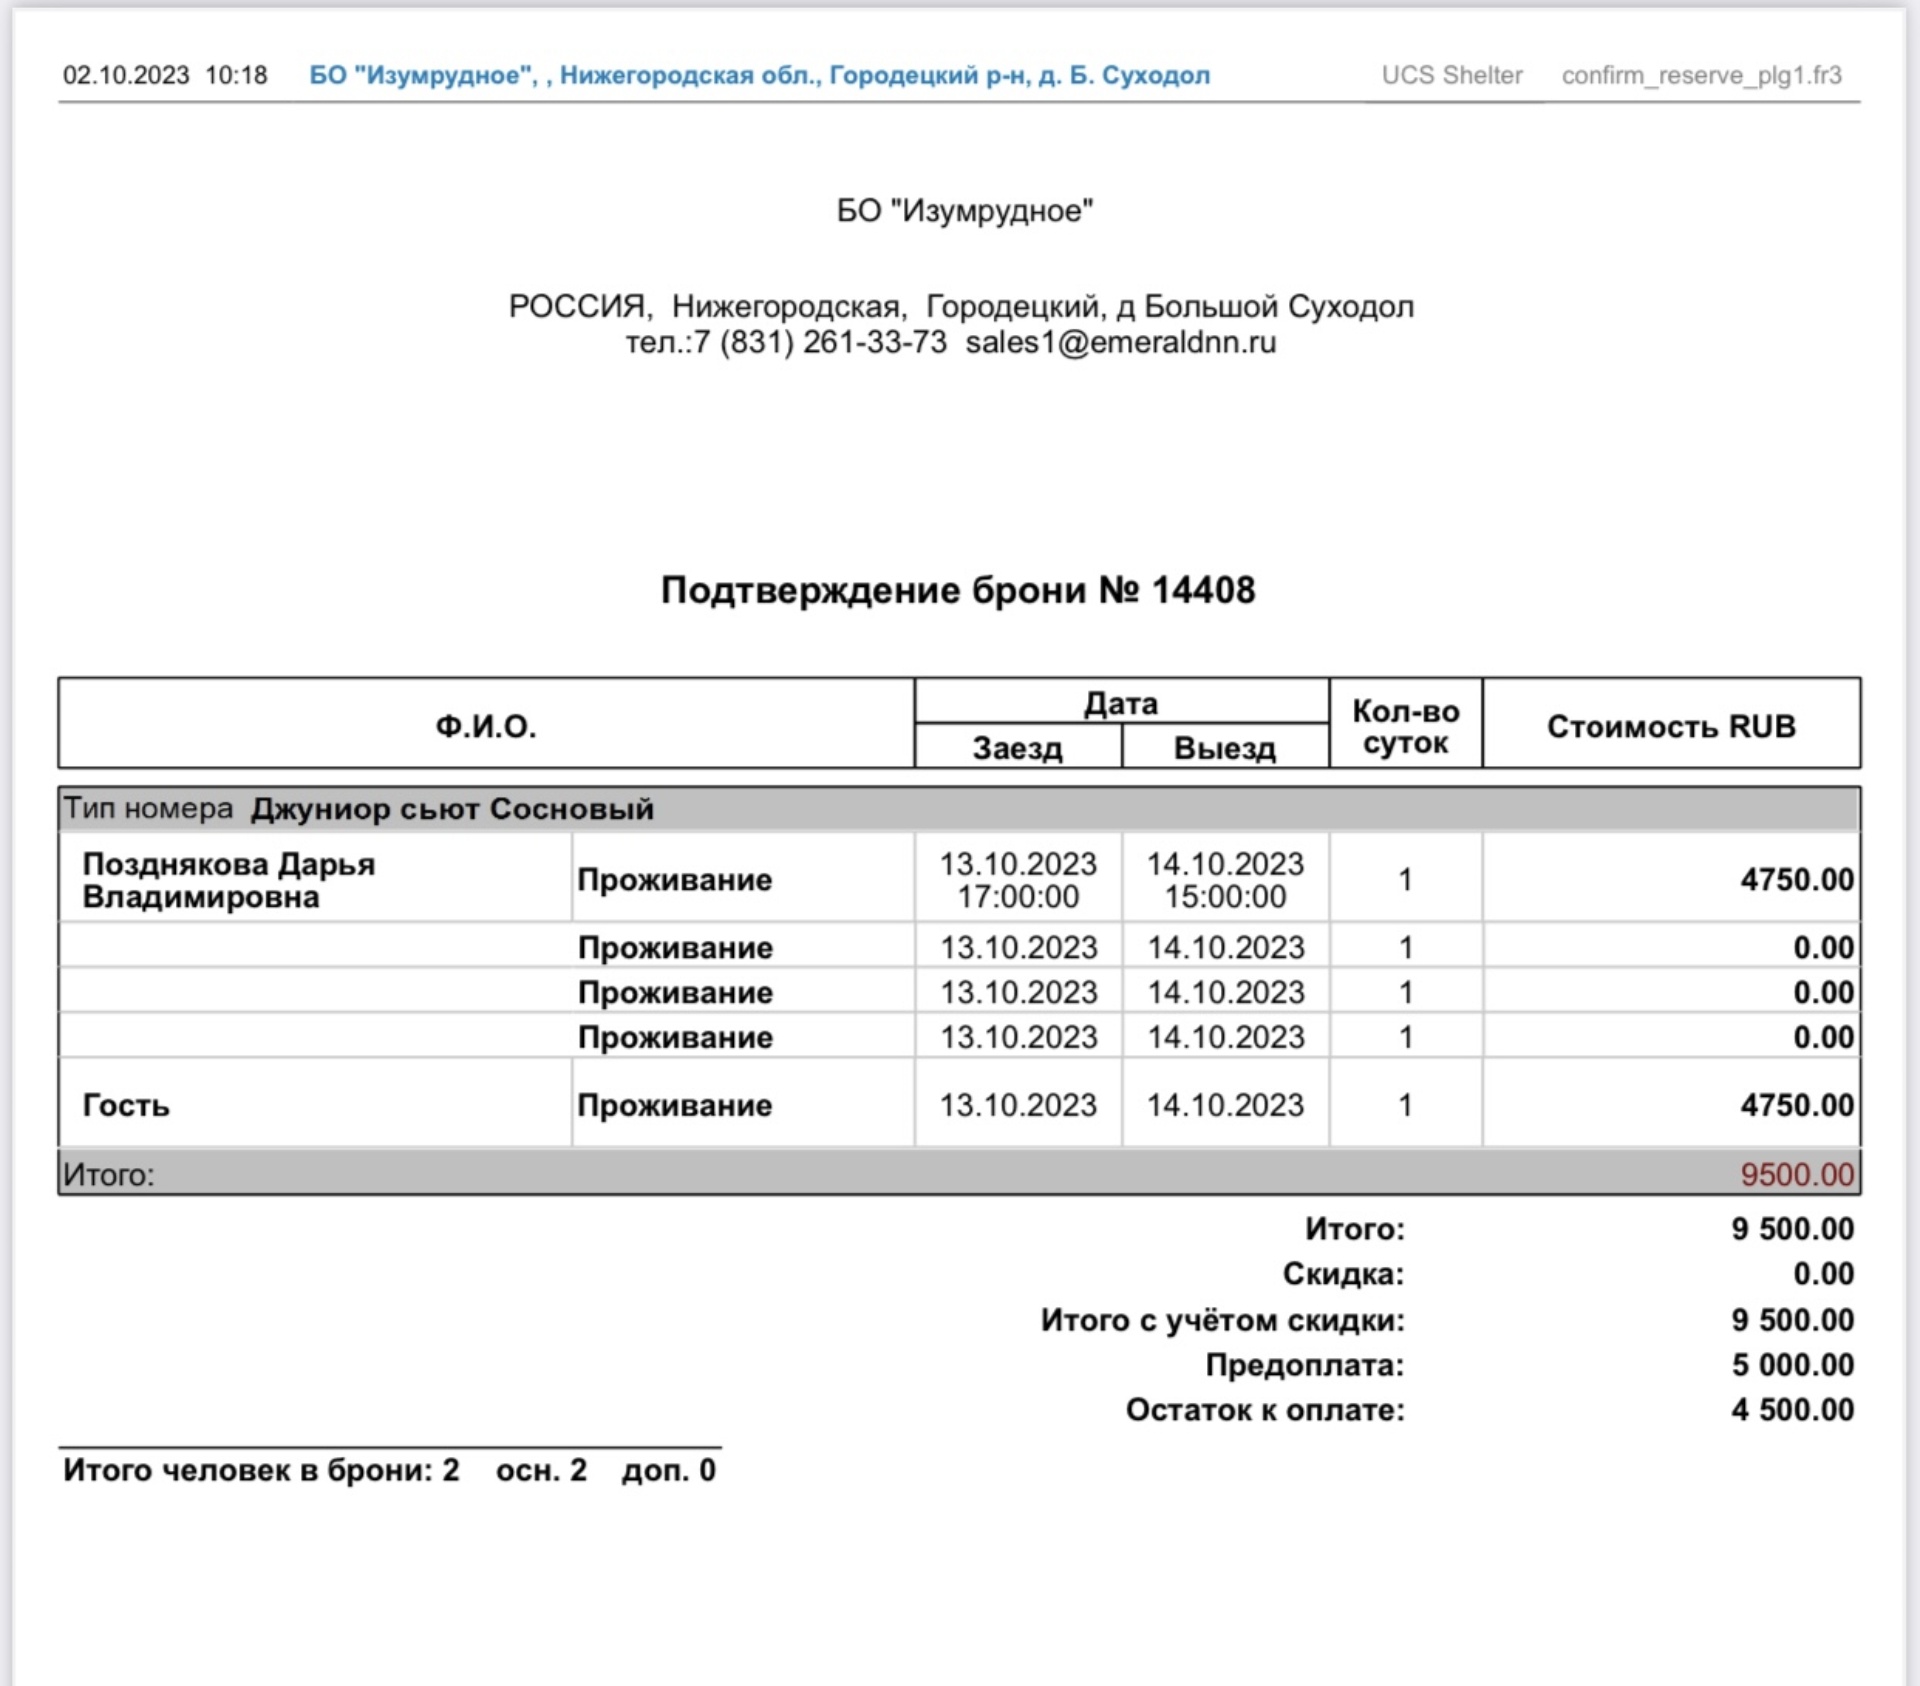Click the Итого с учётом скидки label
This screenshot has width=1920, height=1686.
pyautogui.click(x=1222, y=1320)
